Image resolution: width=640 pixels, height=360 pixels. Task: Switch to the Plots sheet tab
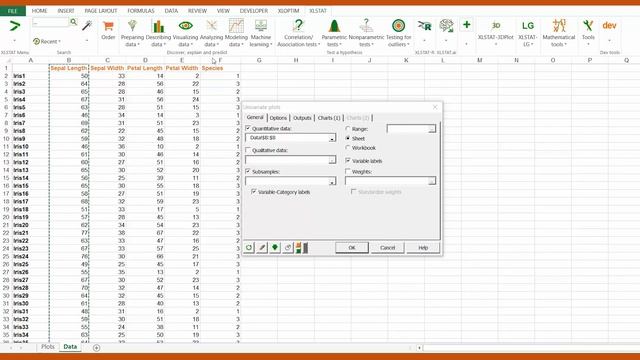[x=48, y=347]
